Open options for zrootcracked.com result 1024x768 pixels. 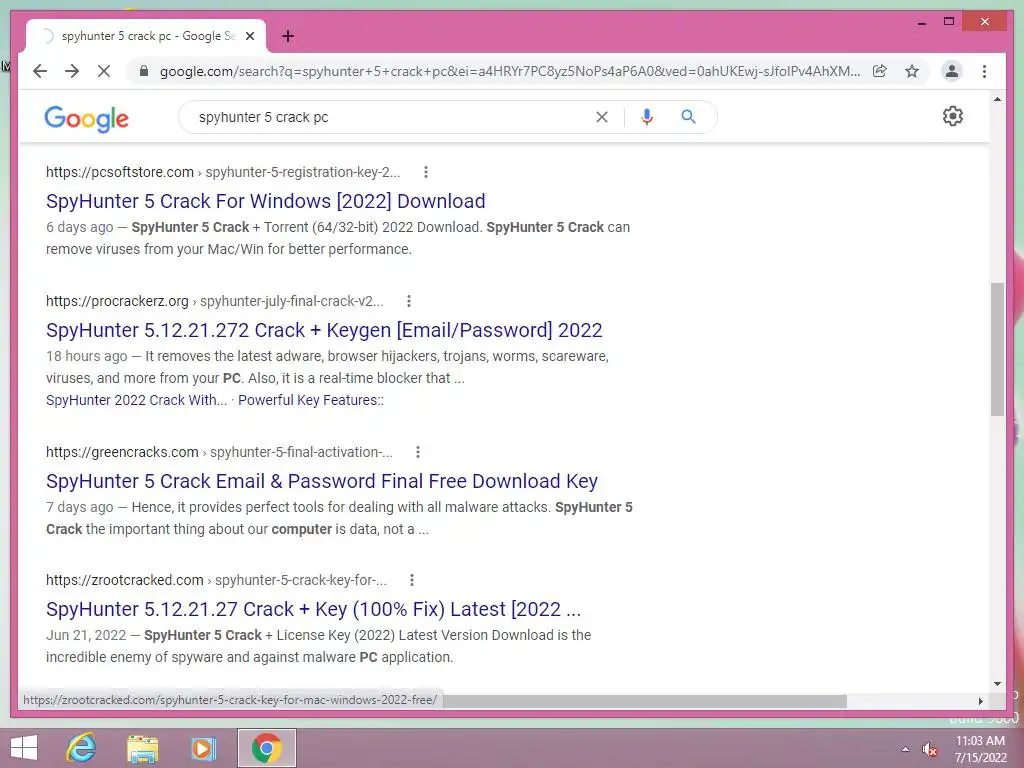[x=411, y=580]
